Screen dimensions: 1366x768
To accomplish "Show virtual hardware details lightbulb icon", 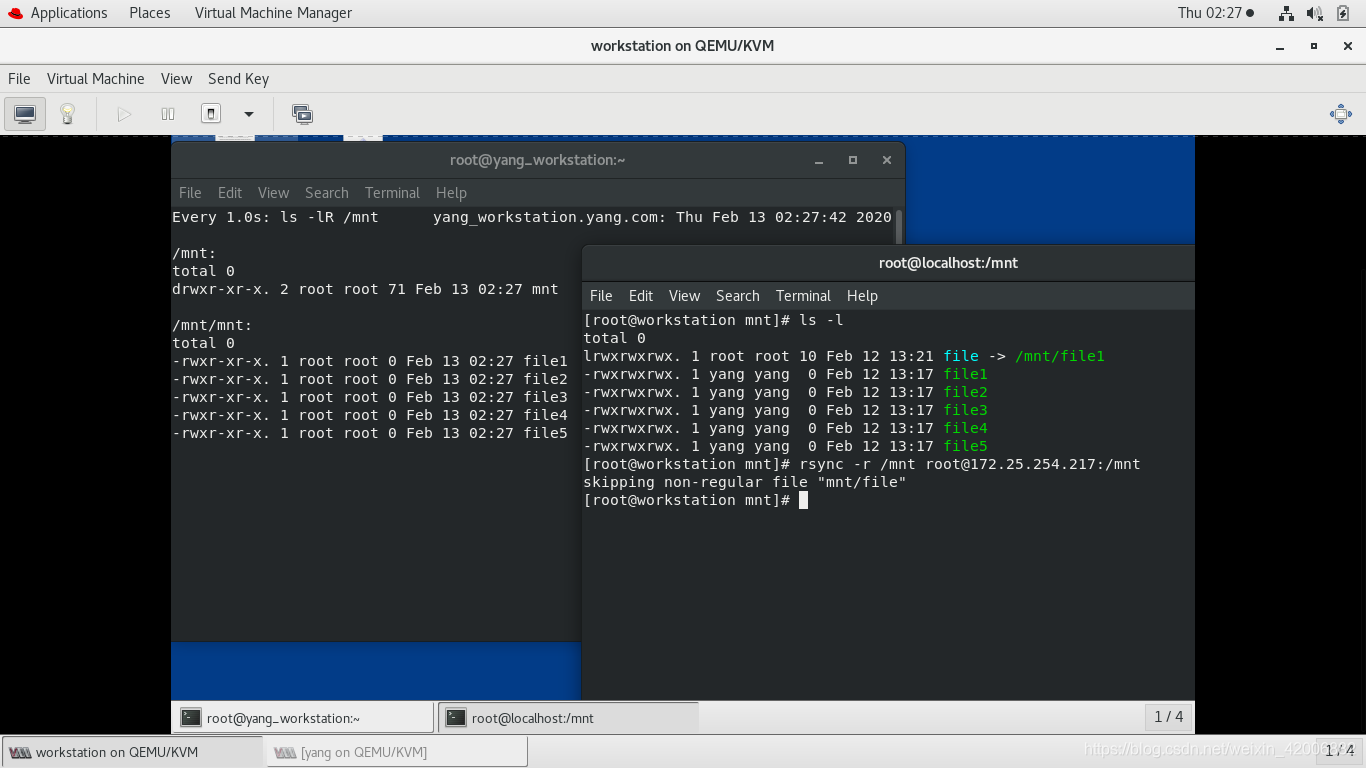I will point(67,114).
